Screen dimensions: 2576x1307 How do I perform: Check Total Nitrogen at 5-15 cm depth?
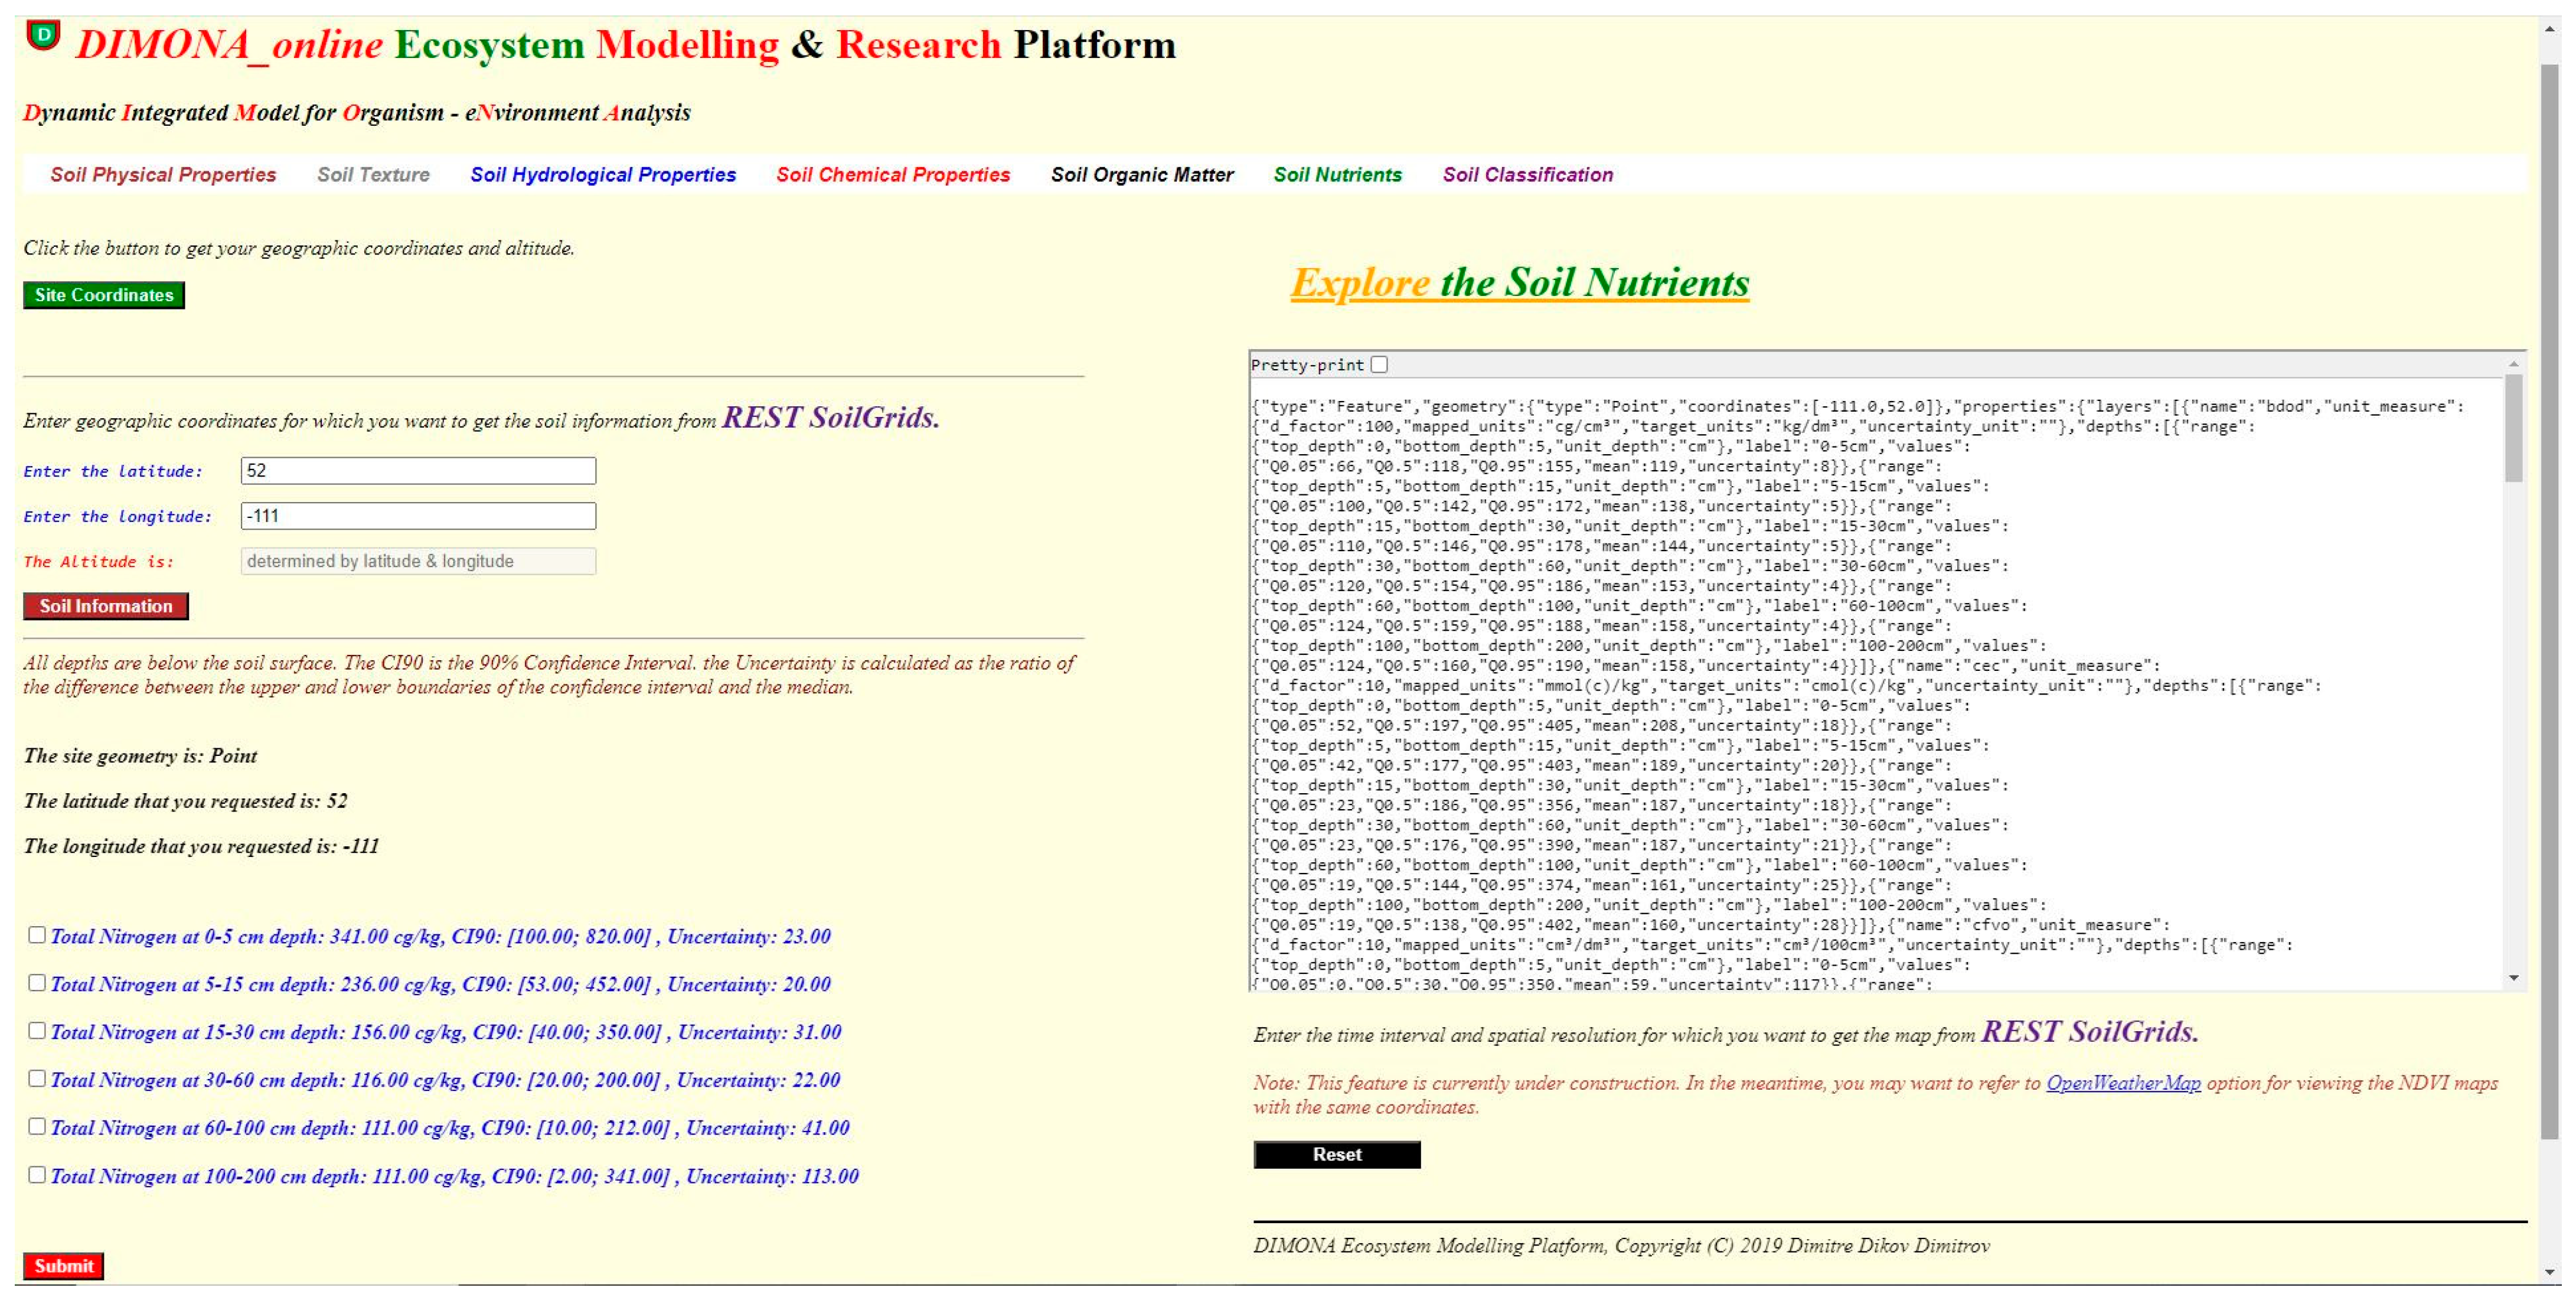(37, 983)
